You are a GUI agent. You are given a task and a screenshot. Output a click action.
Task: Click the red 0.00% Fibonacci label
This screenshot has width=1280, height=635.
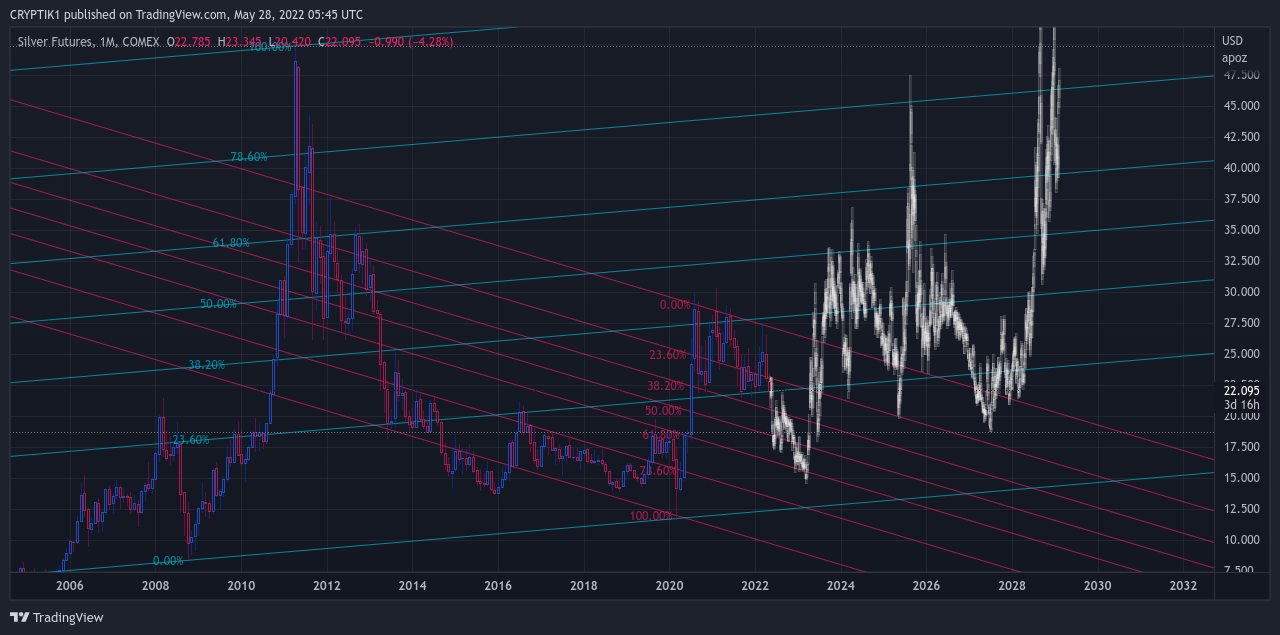click(676, 305)
